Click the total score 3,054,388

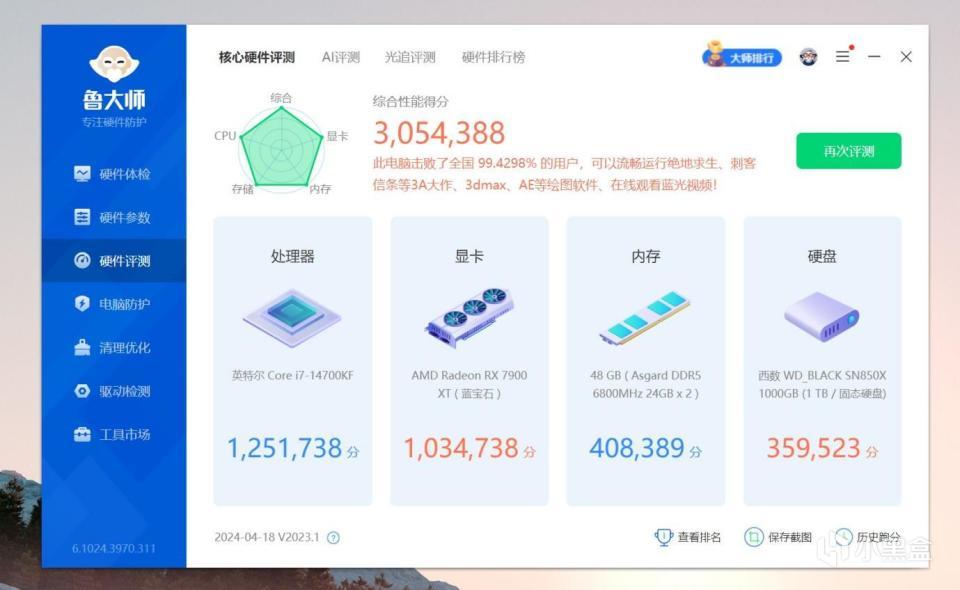439,133
